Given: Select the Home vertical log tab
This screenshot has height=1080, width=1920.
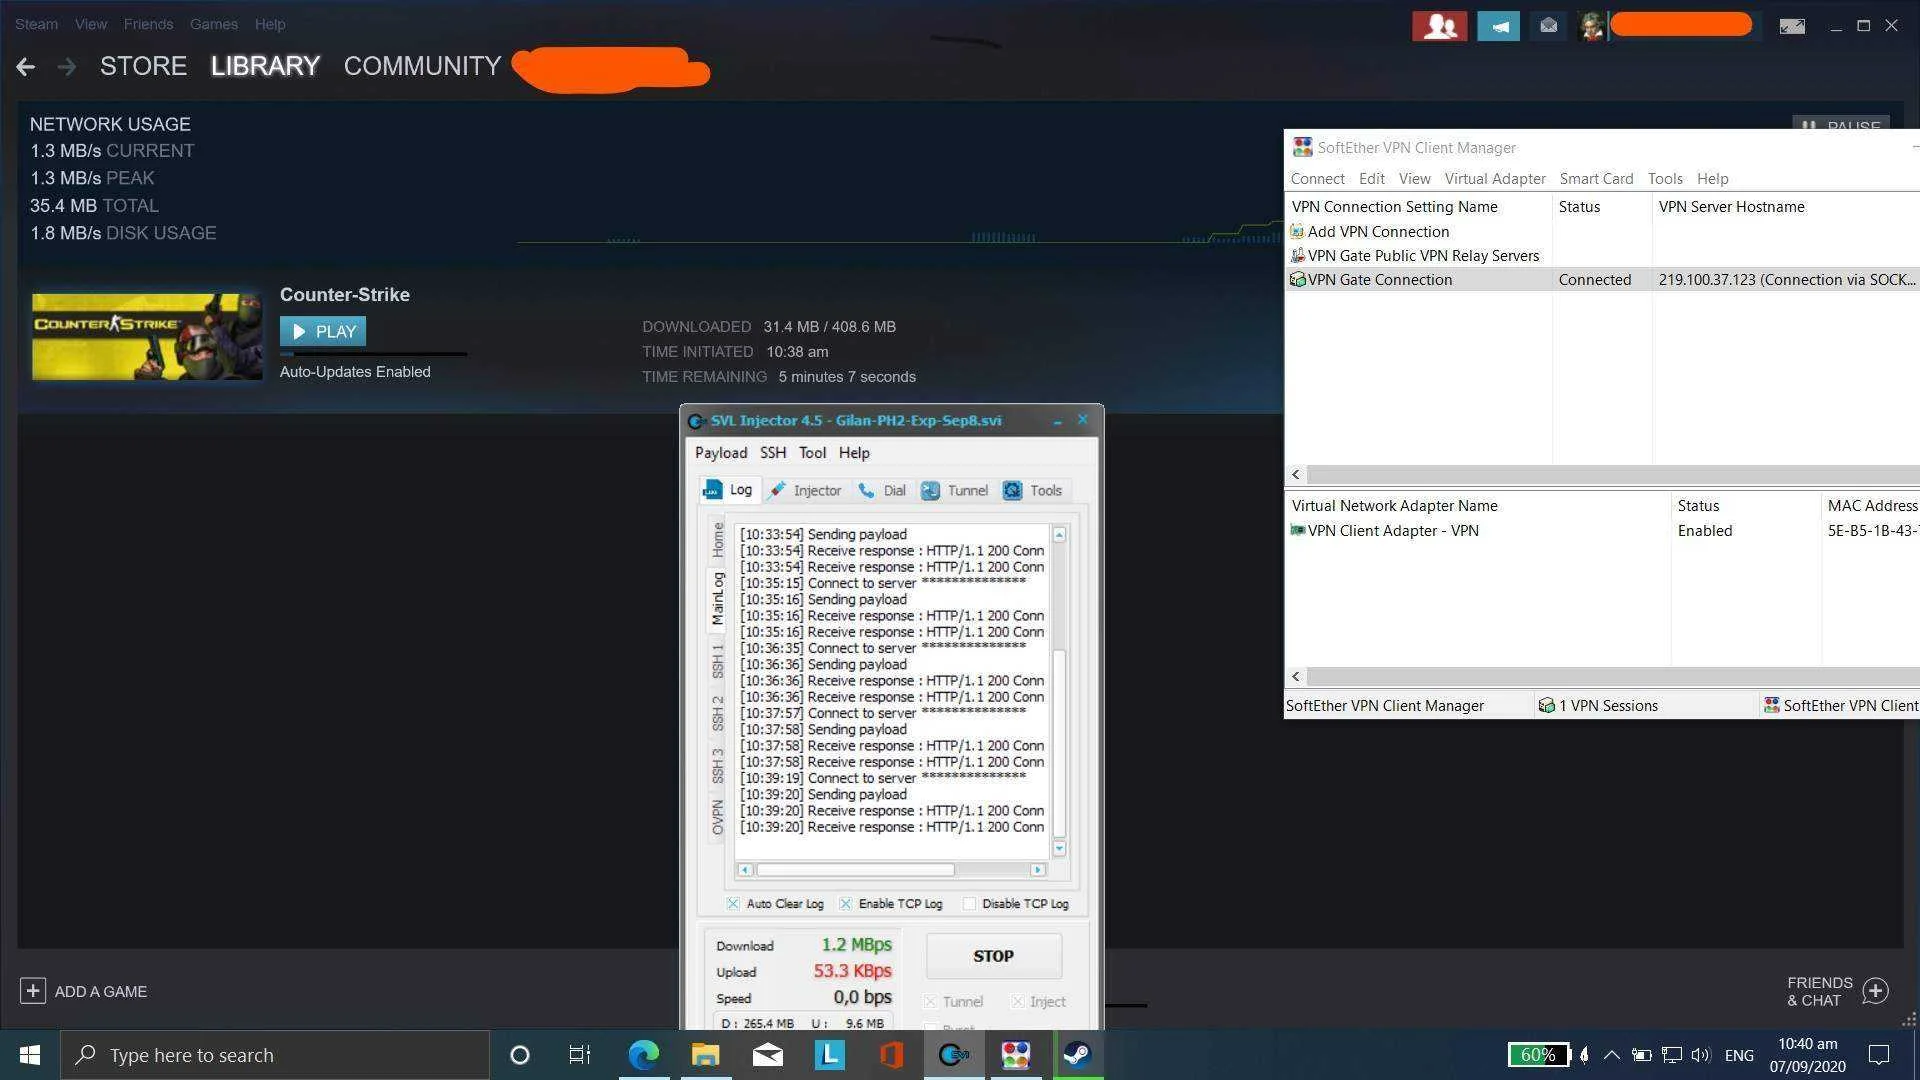Looking at the screenshot, I should coord(718,540).
